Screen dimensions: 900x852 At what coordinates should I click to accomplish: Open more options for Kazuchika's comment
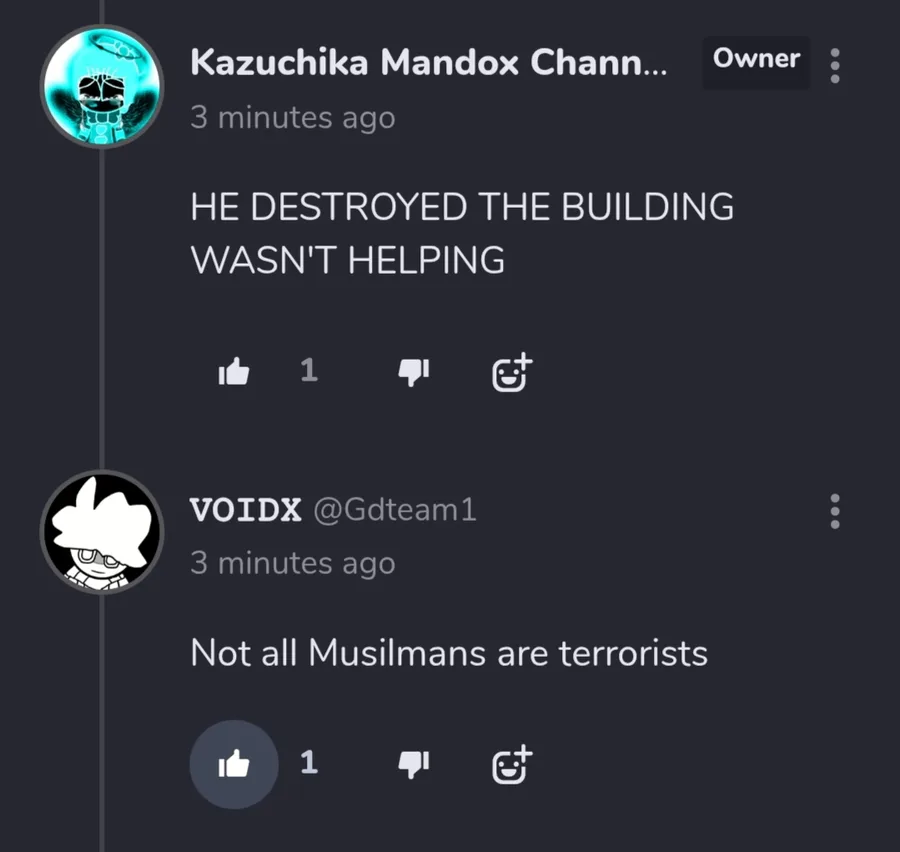(835, 65)
